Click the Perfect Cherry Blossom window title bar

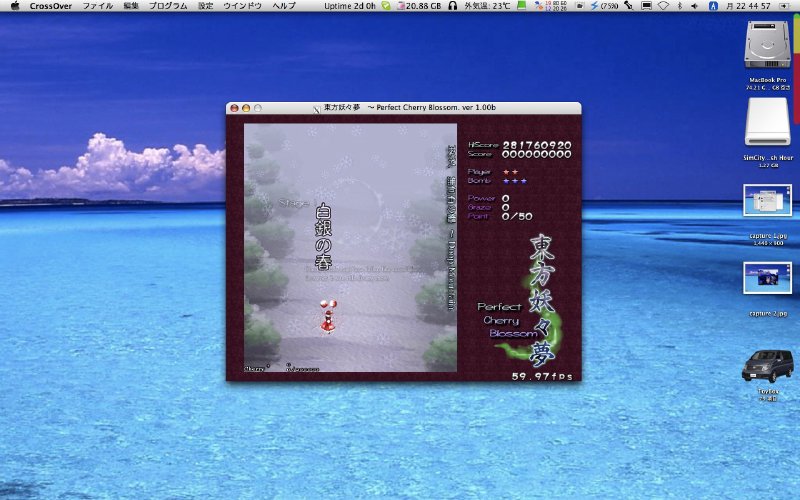(404, 108)
